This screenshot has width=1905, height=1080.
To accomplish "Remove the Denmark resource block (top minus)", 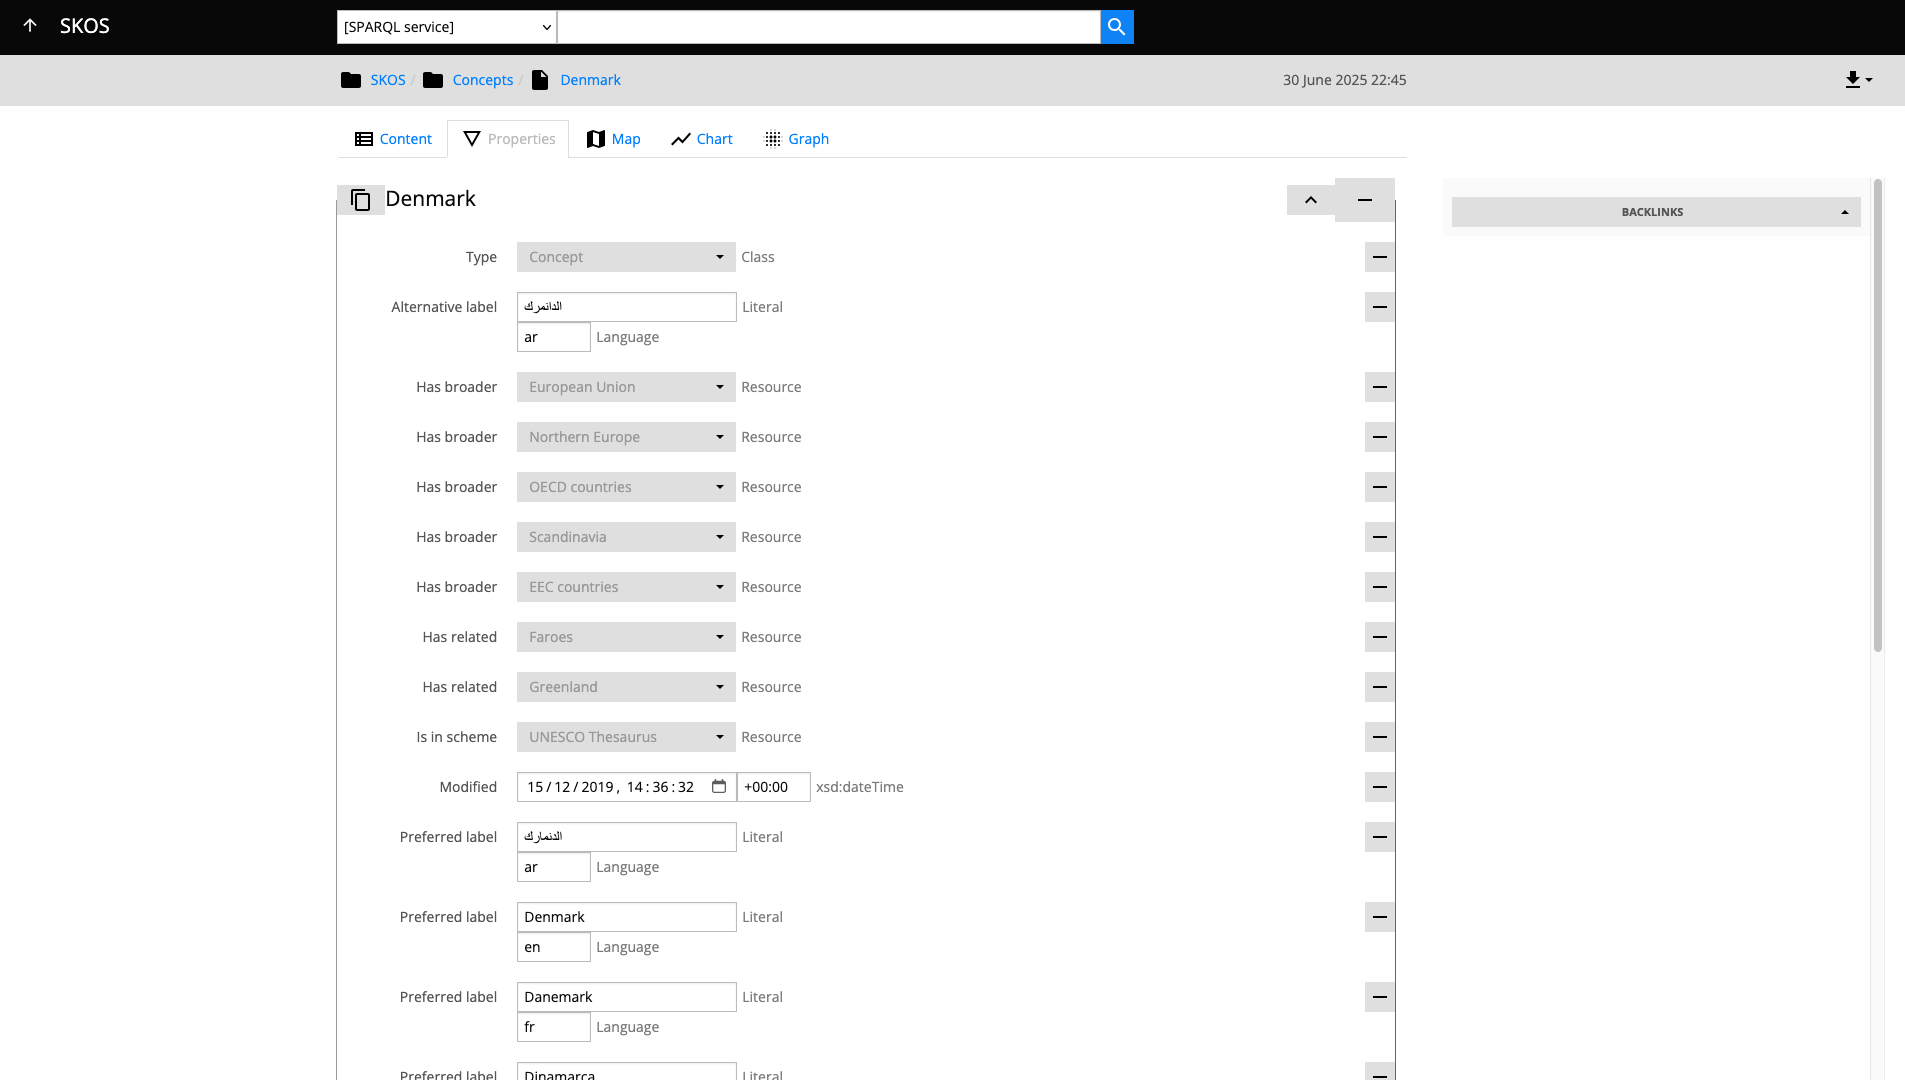I will (x=1365, y=200).
